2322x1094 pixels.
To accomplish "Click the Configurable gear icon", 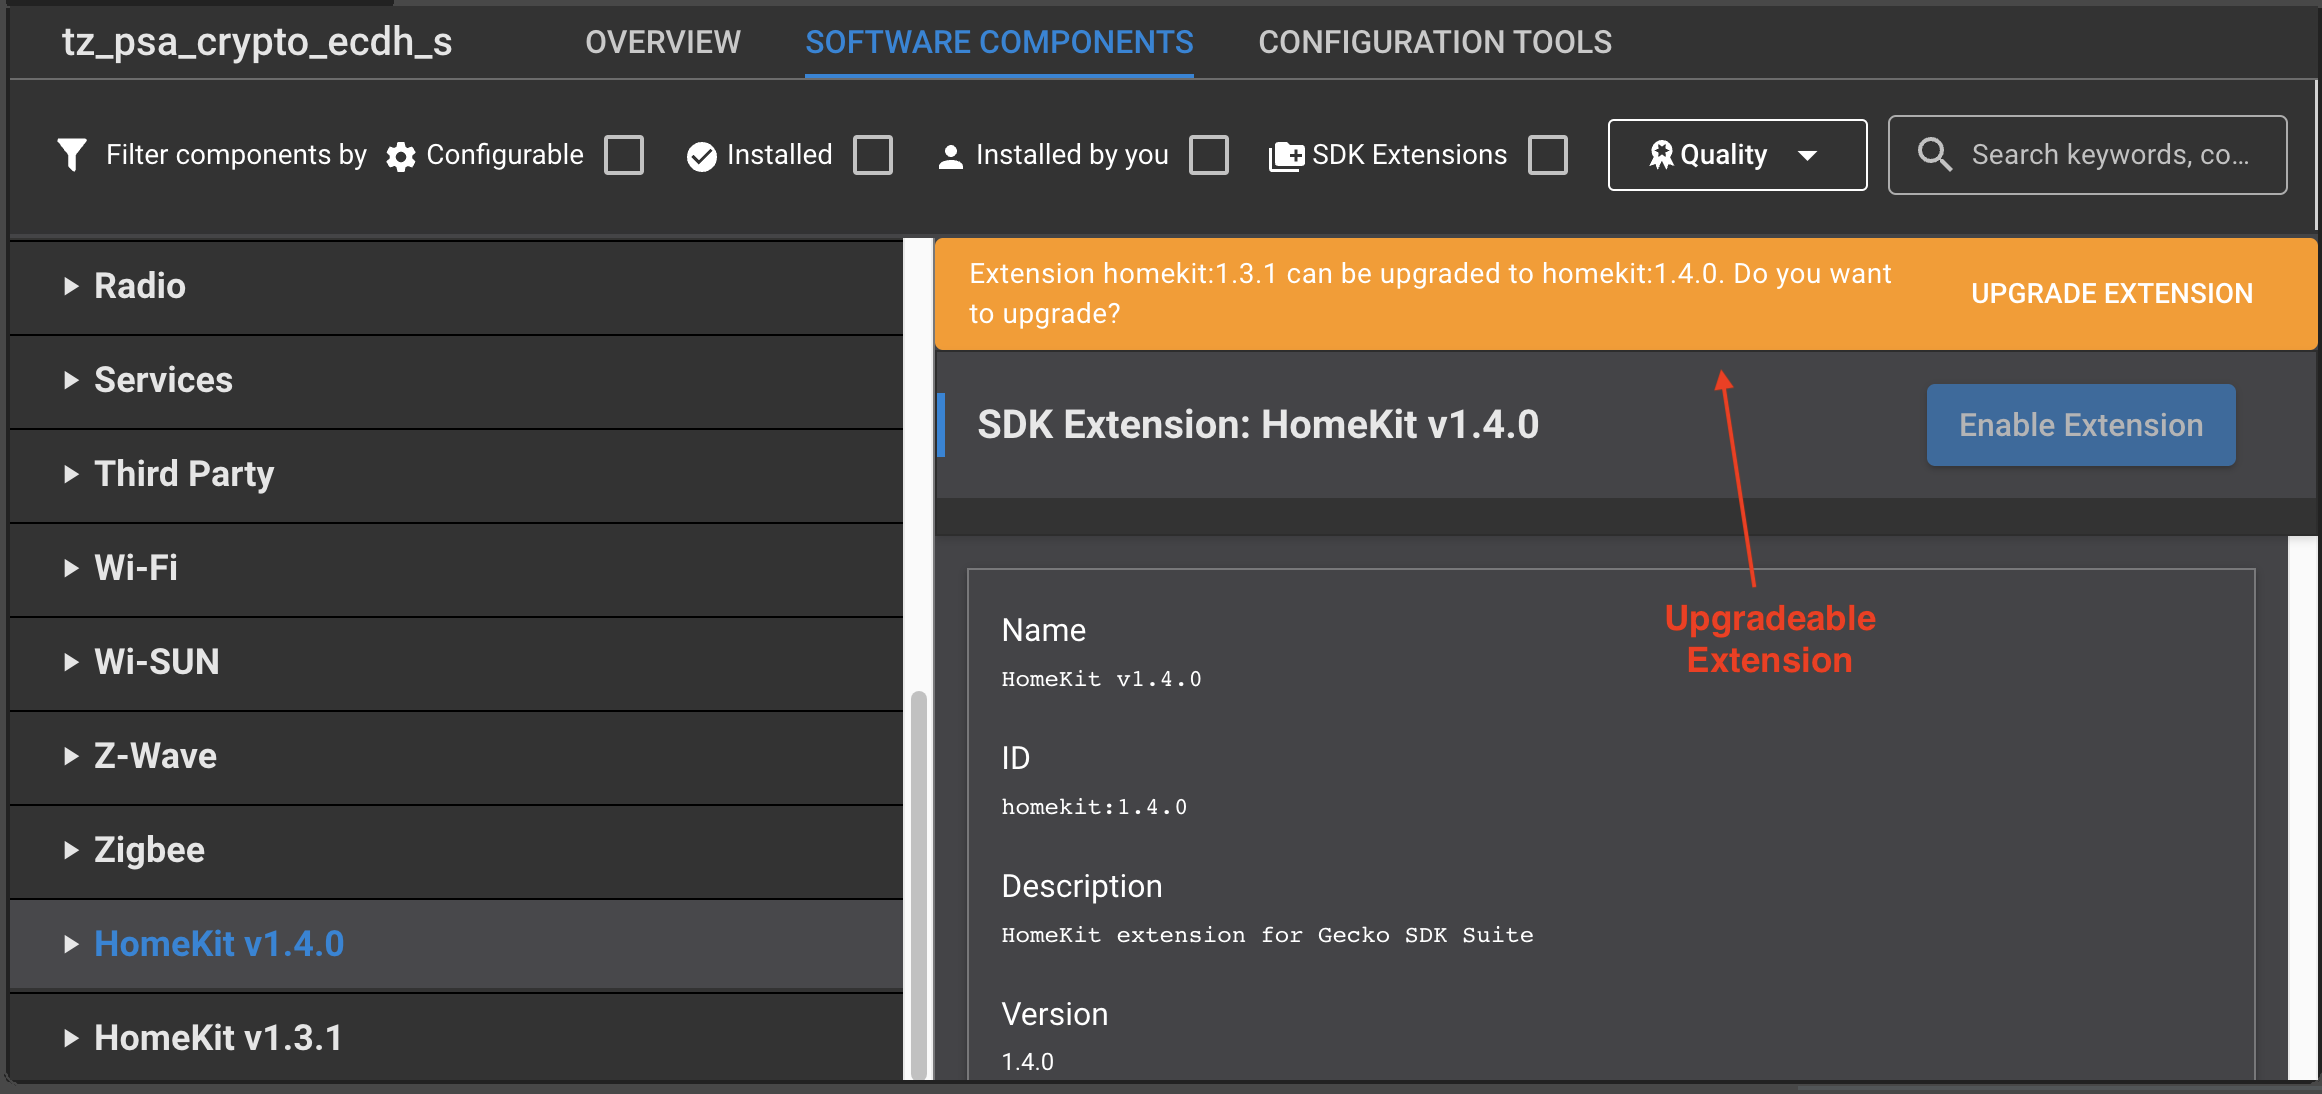I will [x=400, y=155].
